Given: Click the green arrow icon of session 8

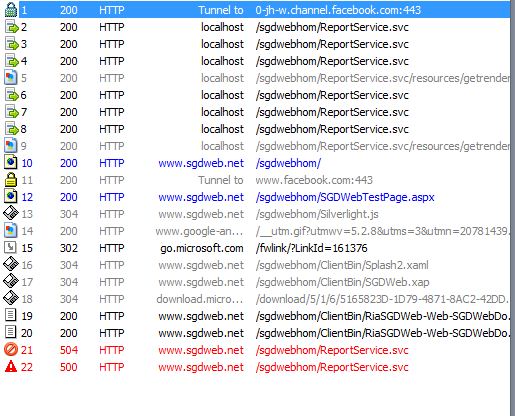Looking at the screenshot, I should point(11,129).
